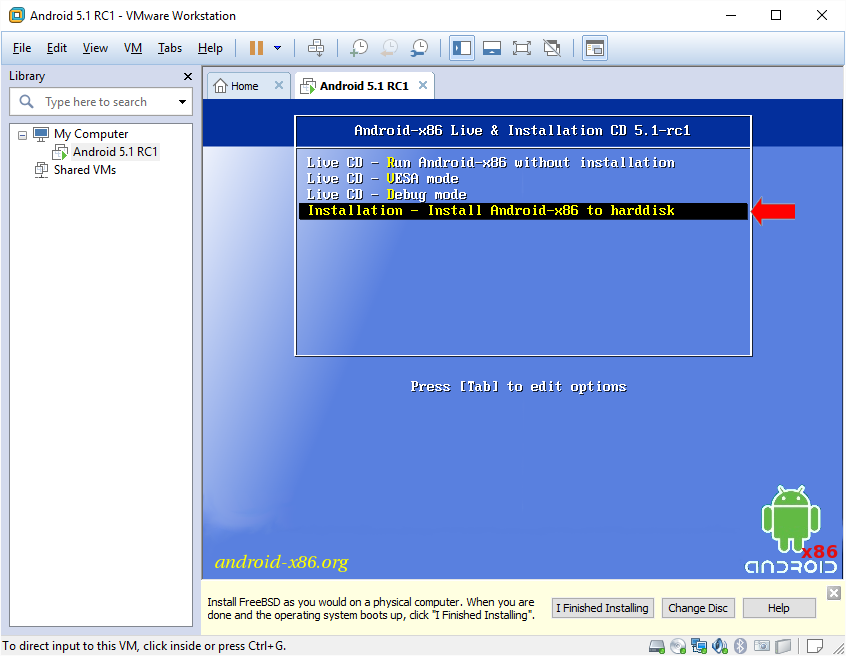846x656 pixels.
Task: Open the library search filter dropdown
Action: (182, 102)
